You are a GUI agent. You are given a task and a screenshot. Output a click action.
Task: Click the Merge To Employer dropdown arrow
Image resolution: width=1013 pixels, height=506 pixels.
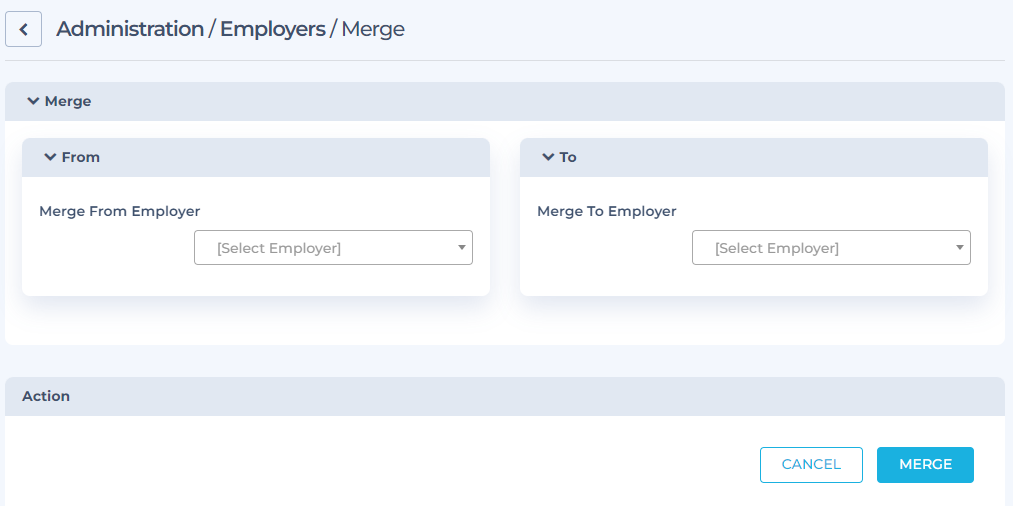click(x=959, y=248)
